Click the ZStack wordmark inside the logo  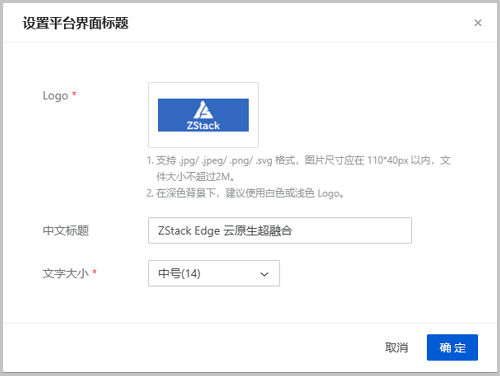(203, 126)
